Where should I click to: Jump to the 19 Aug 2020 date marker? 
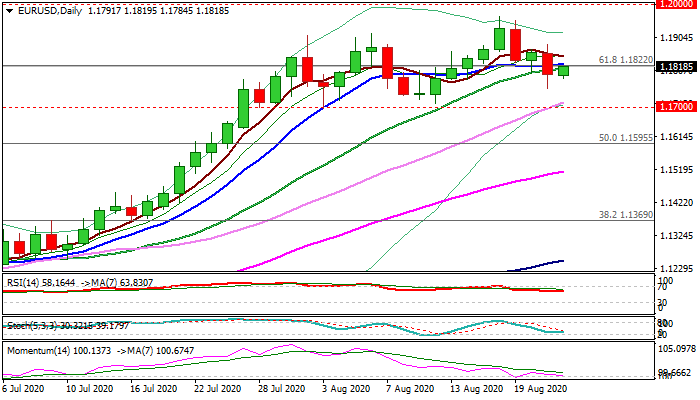tap(541, 387)
